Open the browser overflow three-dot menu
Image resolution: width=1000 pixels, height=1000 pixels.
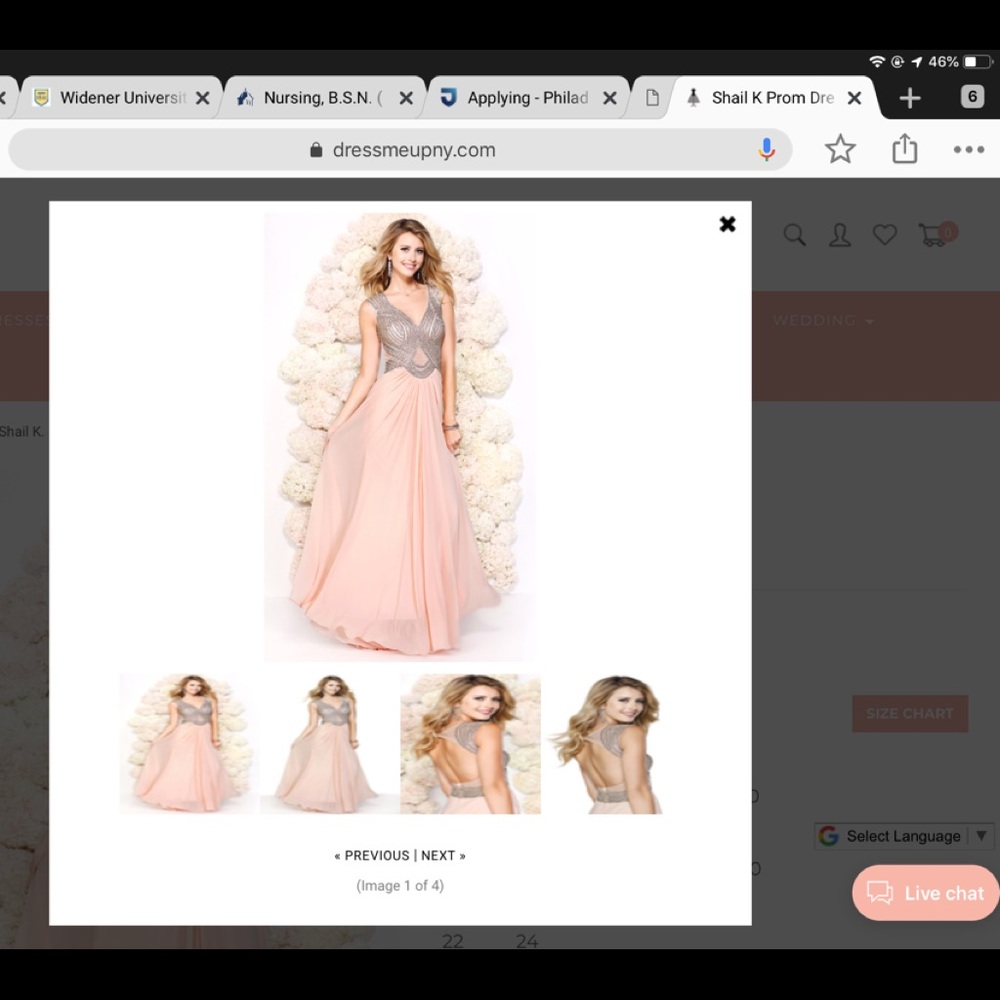click(968, 149)
